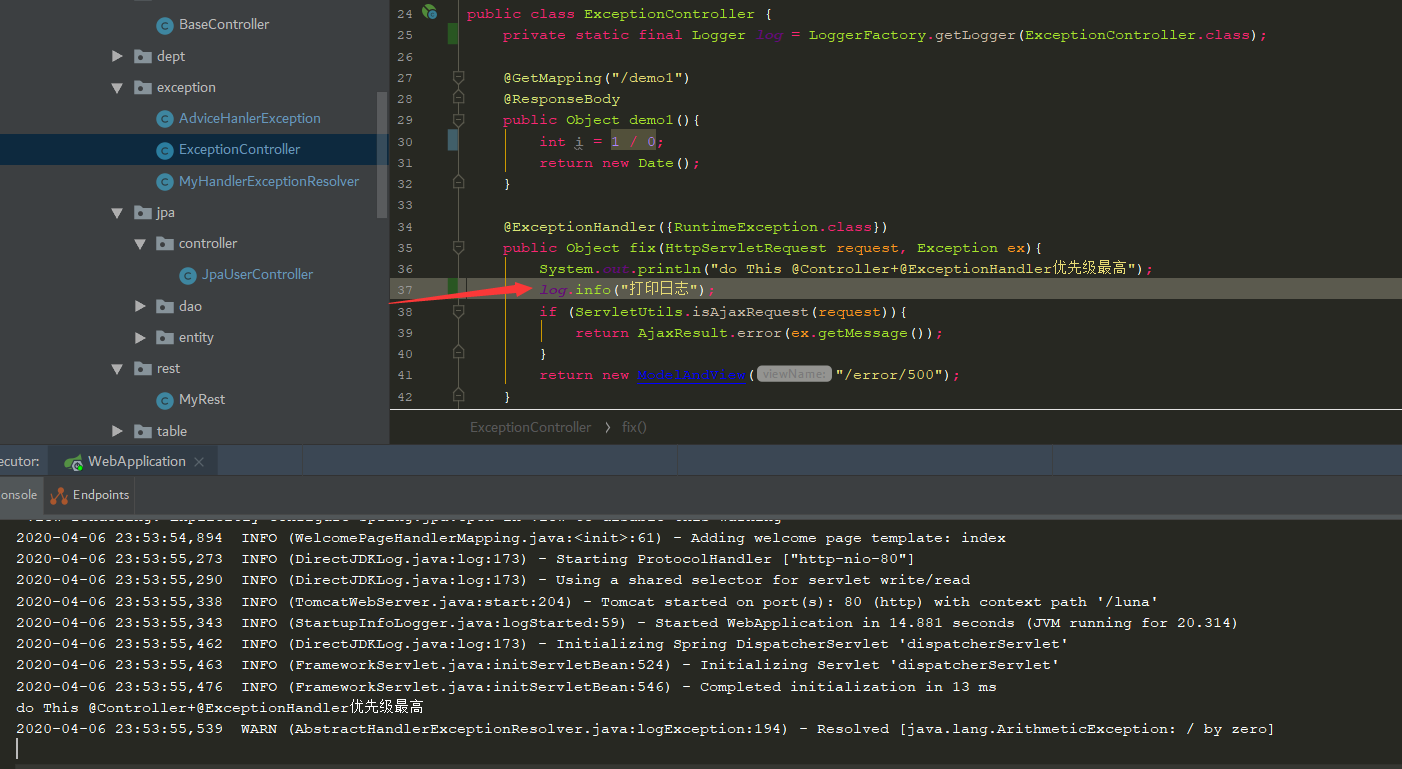1402x769 pixels.
Task: Expand the dept folder
Action: (118, 56)
